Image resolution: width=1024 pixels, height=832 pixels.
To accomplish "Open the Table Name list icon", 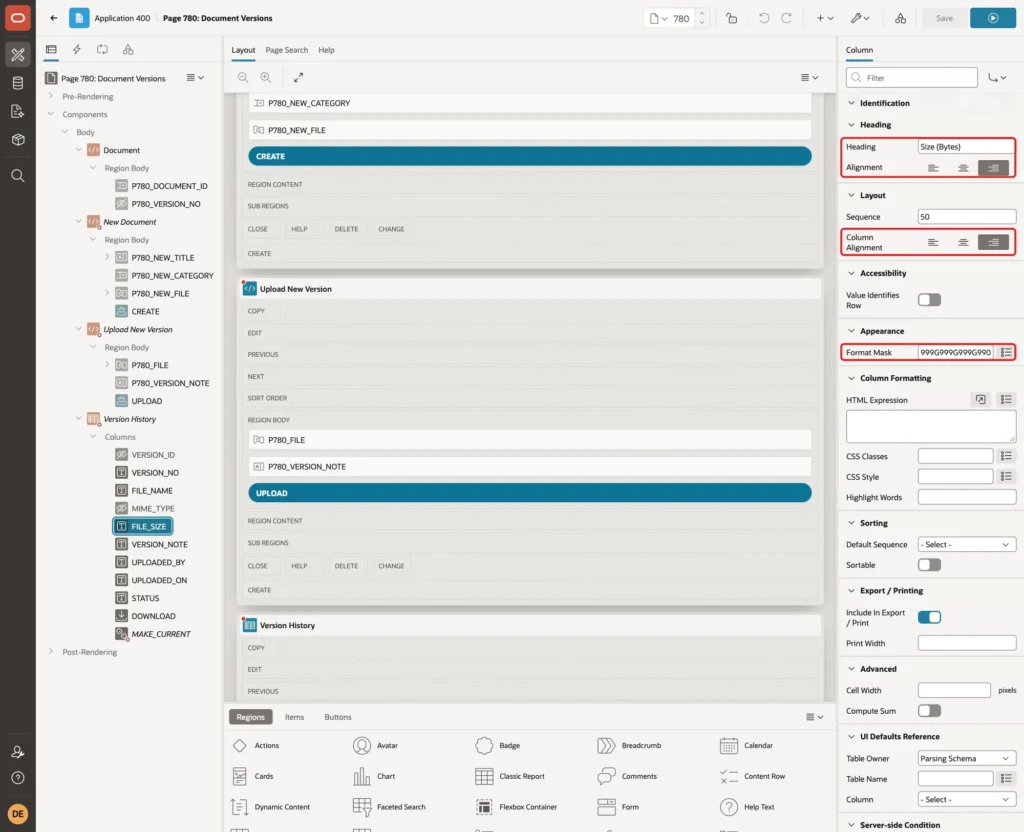I will (x=1006, y=778).
